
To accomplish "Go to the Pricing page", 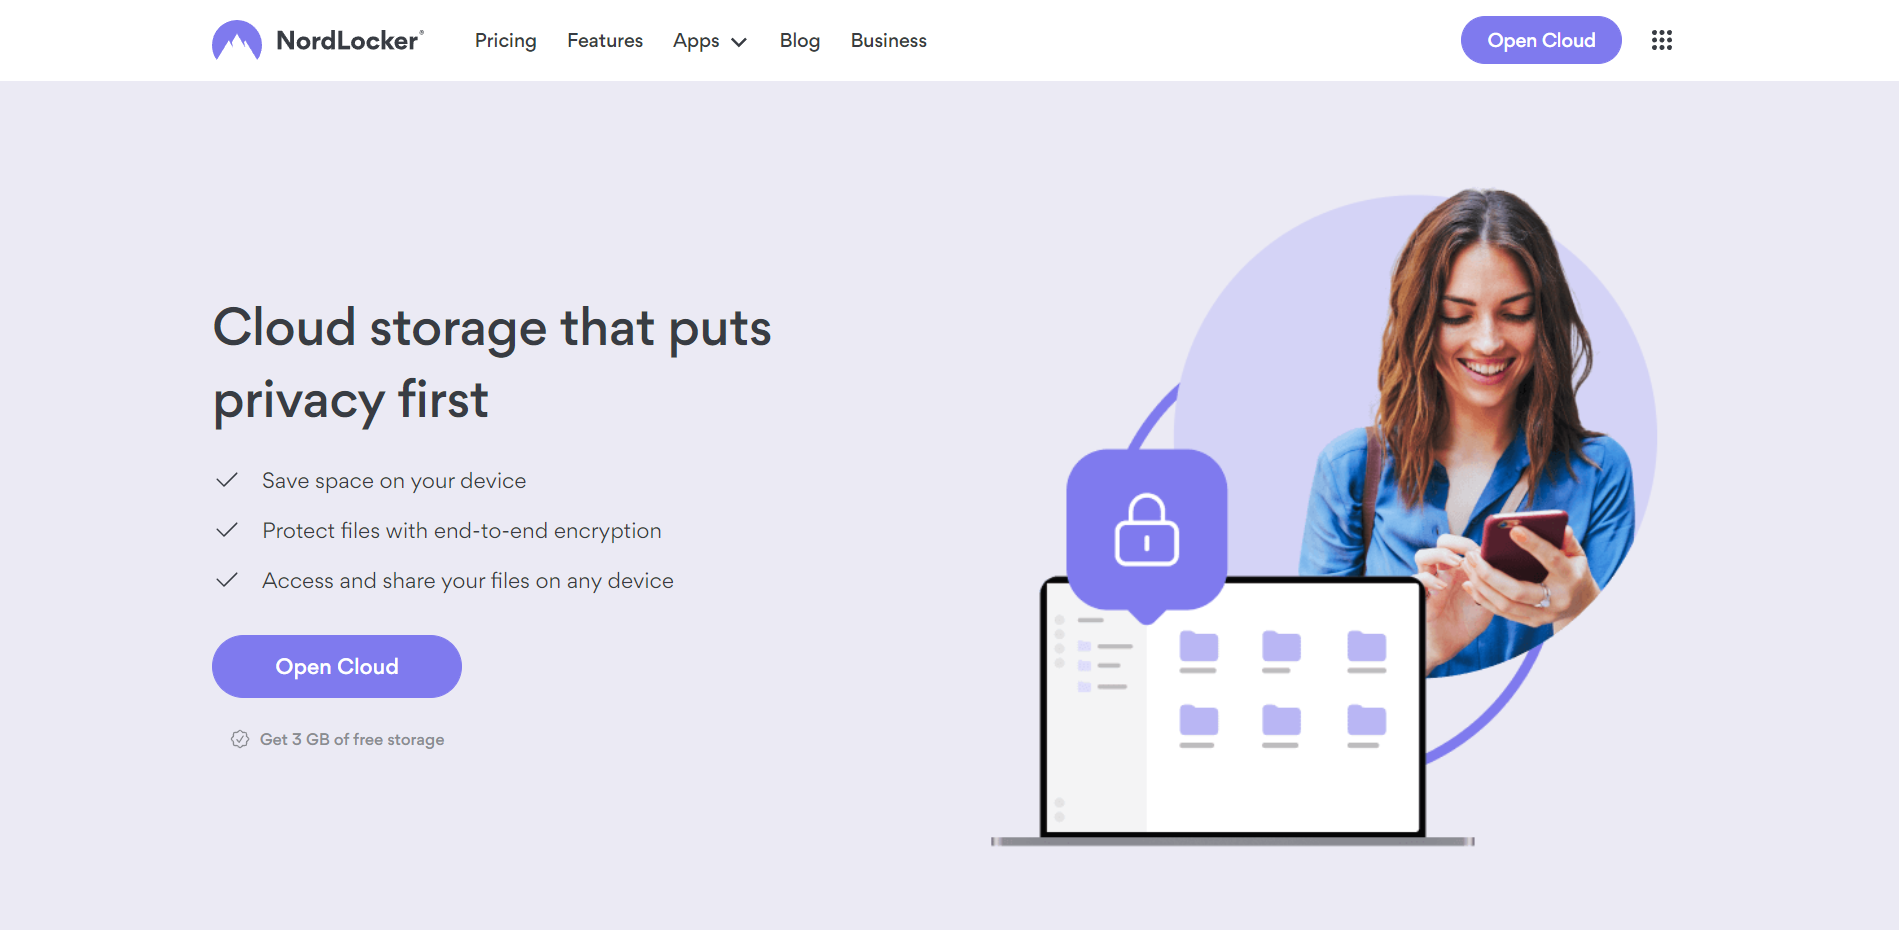I will pos(505,41).
